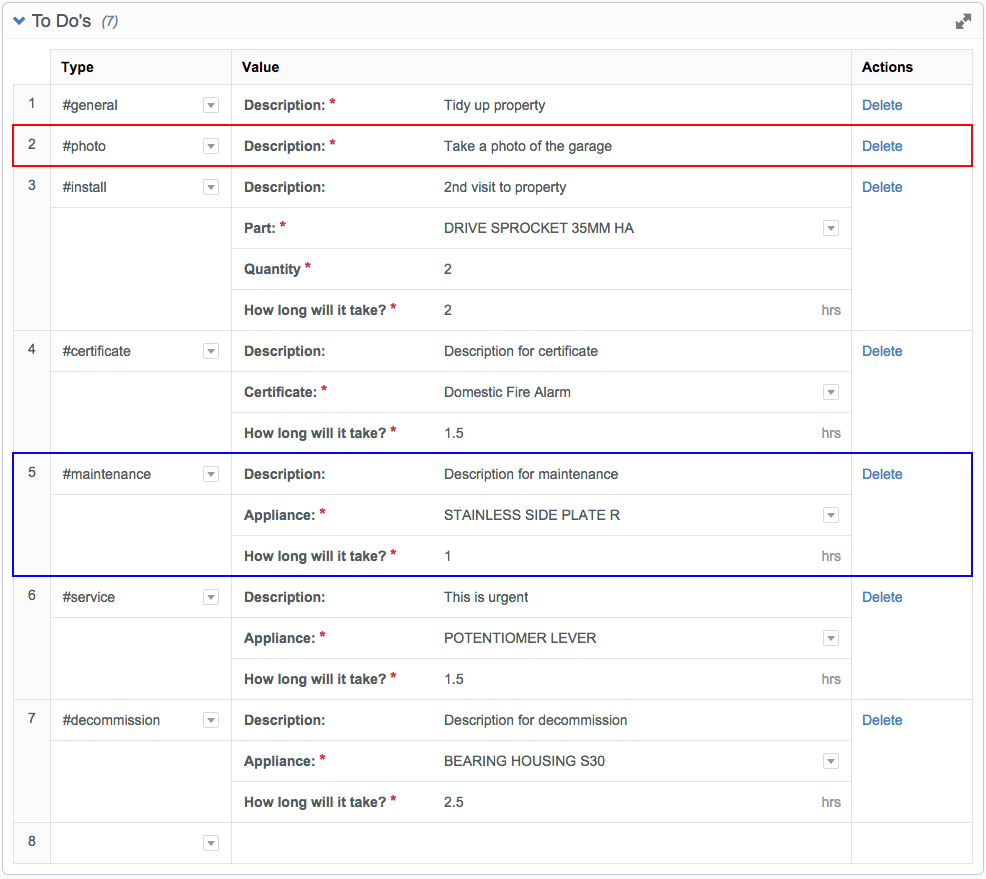Open Part dropdown showing DRIVE SPROCKET 35MM HA

tap(831, 228)
